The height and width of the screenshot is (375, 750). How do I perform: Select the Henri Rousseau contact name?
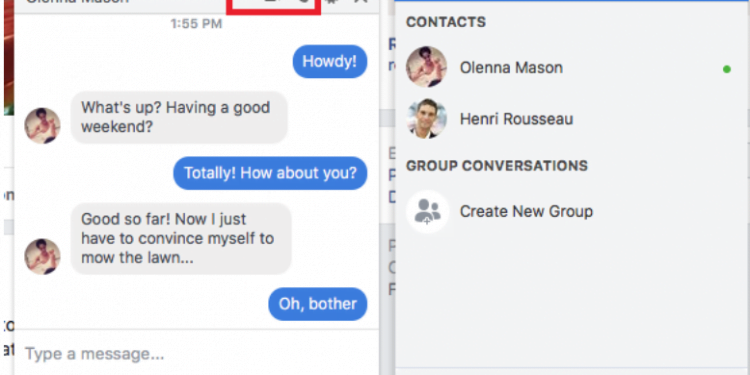click(x=516, y=119)
